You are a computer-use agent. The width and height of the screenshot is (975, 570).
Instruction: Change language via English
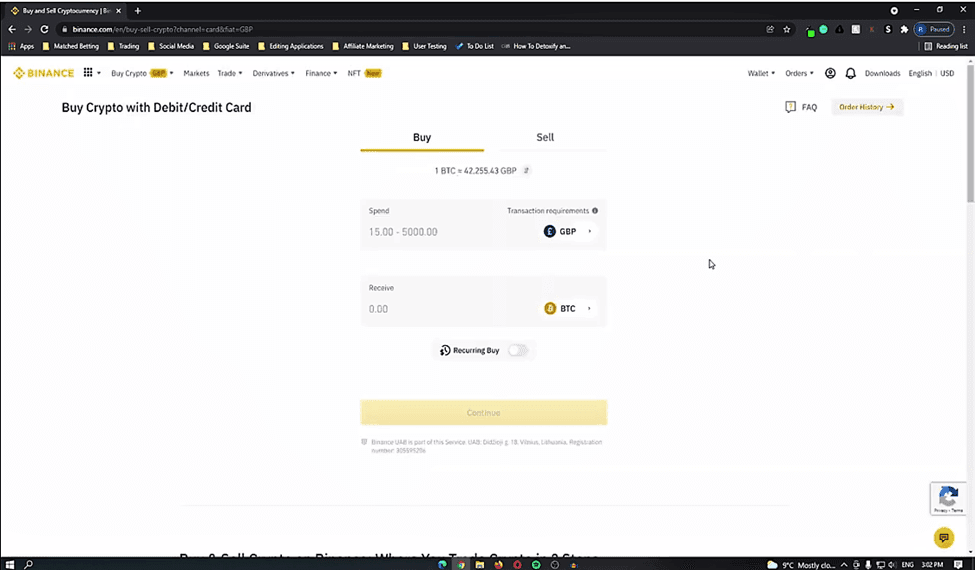(920, 73)
